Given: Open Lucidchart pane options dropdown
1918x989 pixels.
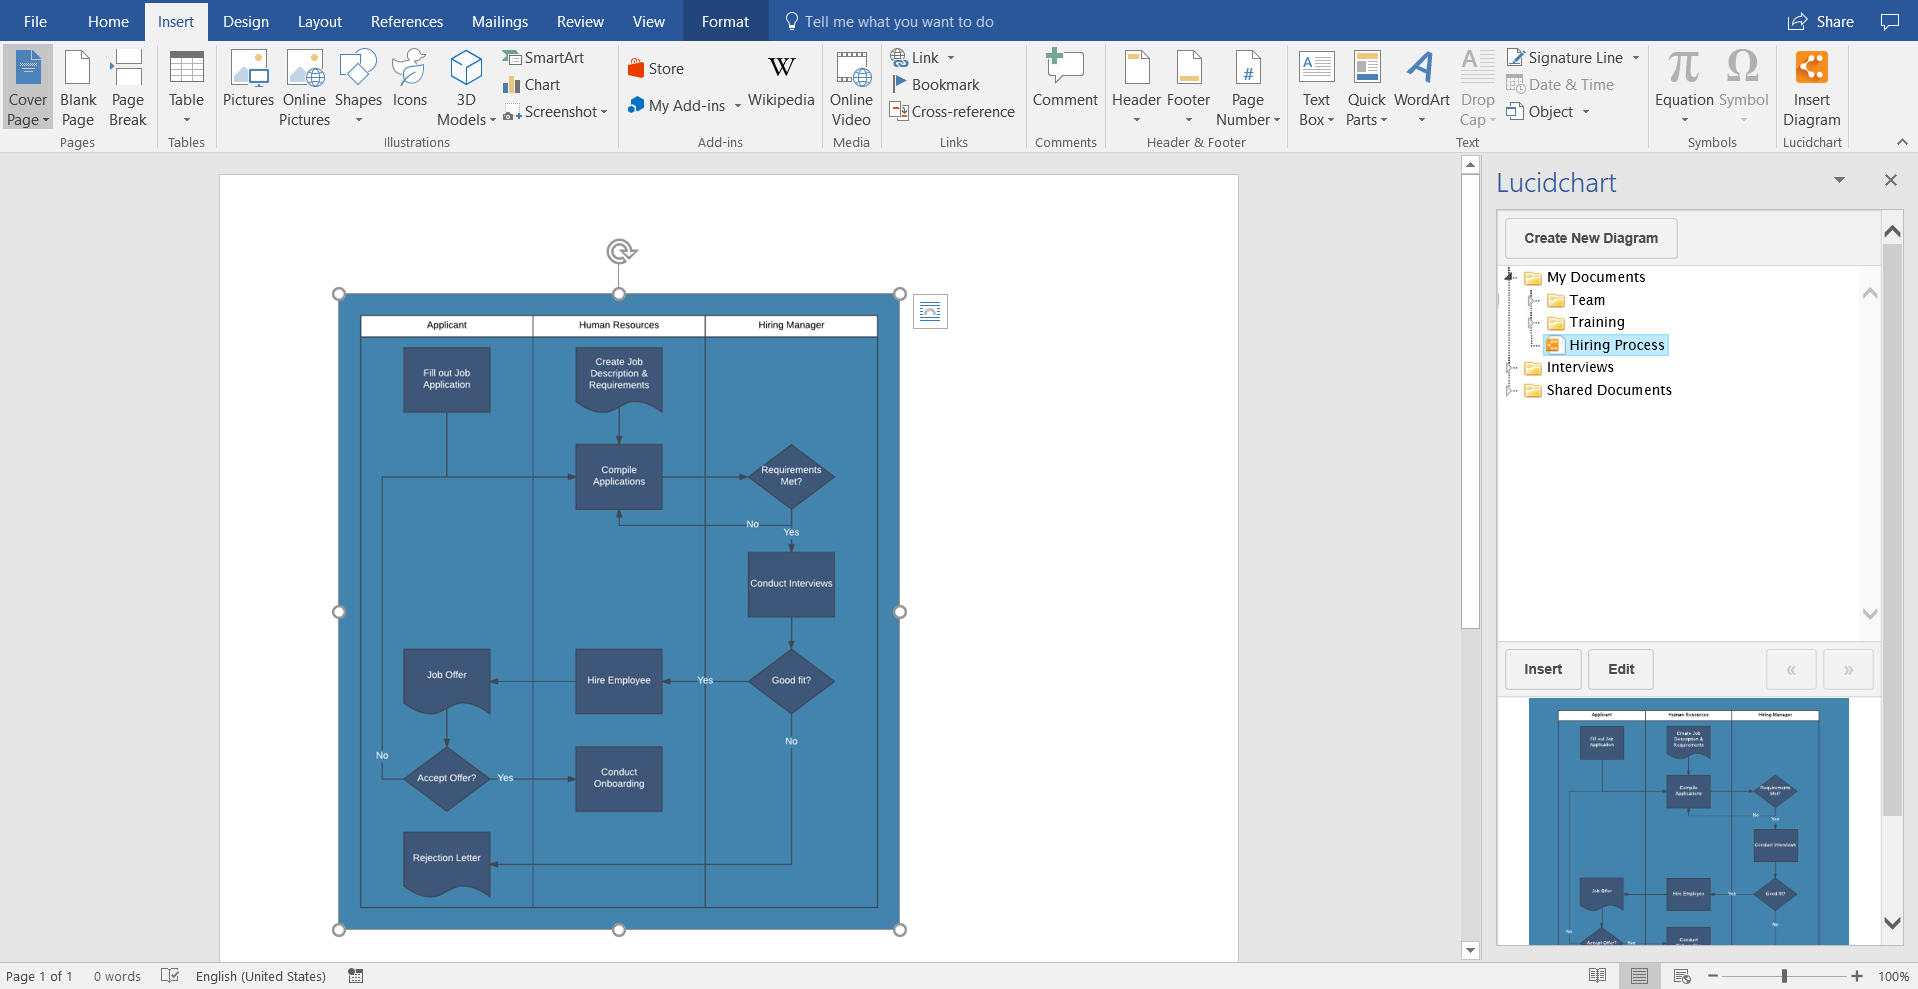Looking at the screenshot, I should (x=1839, y=180).
